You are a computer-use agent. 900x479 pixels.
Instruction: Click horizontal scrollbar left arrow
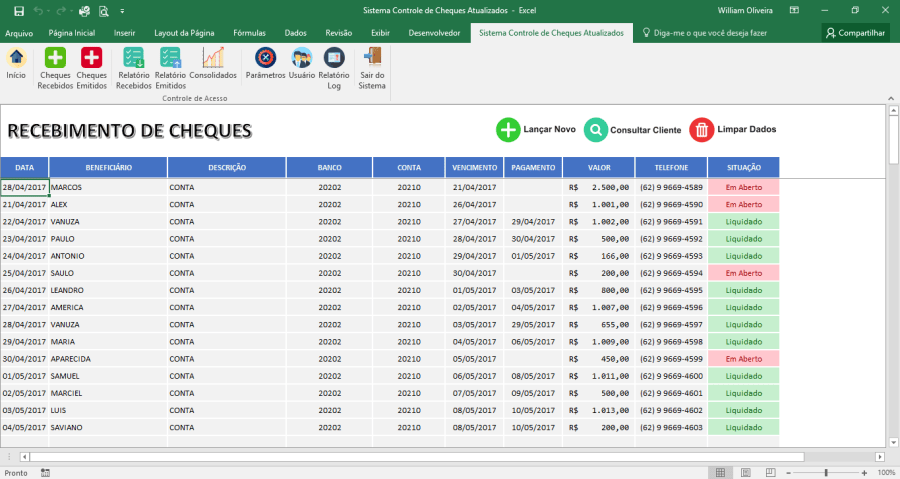coord(24,457)
